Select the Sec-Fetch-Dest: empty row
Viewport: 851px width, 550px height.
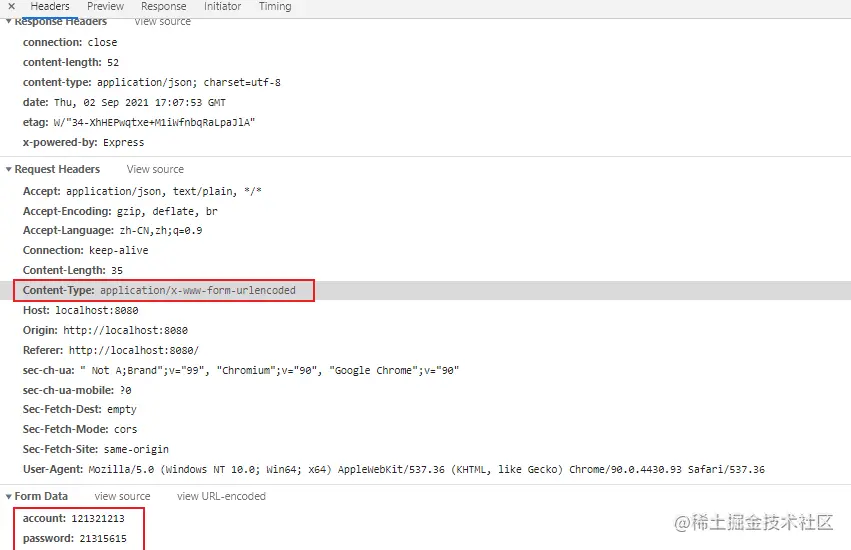(x=80, y=409)
